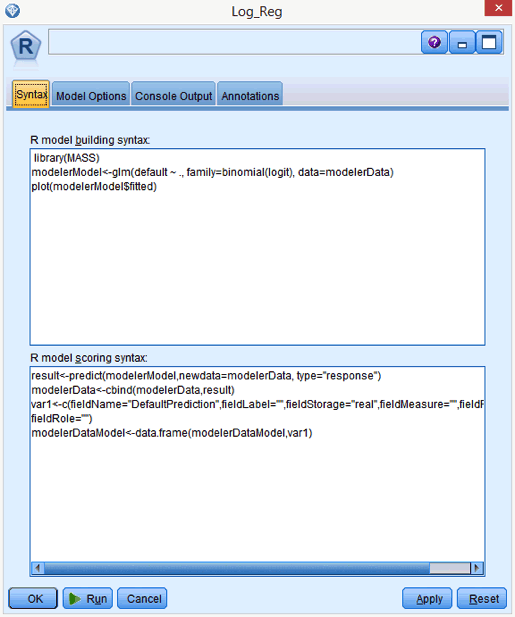Select the Annotations tab
The height and width of the screenshot is (617, 515).
click(x=250, y=95)
